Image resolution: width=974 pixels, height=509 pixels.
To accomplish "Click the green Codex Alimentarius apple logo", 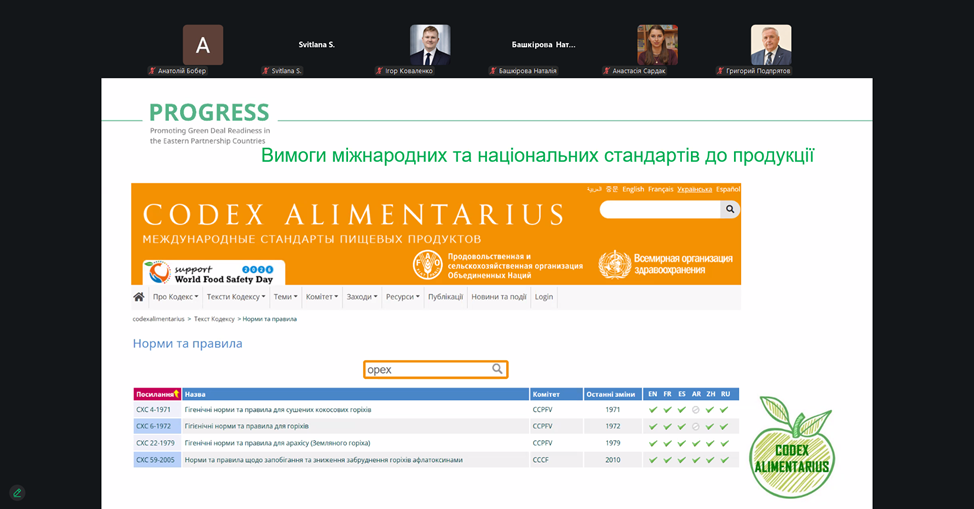I will click(x=791, y=447).
